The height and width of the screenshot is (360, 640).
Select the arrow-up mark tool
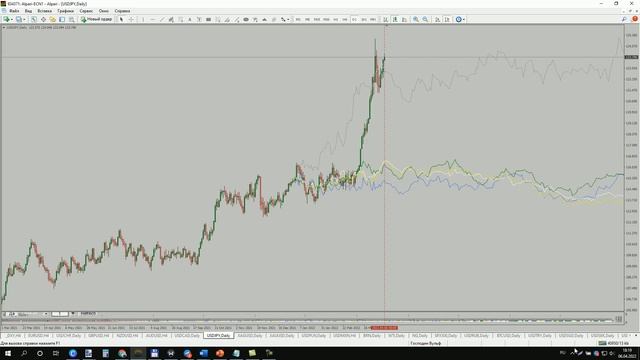(x=264, y=19)
